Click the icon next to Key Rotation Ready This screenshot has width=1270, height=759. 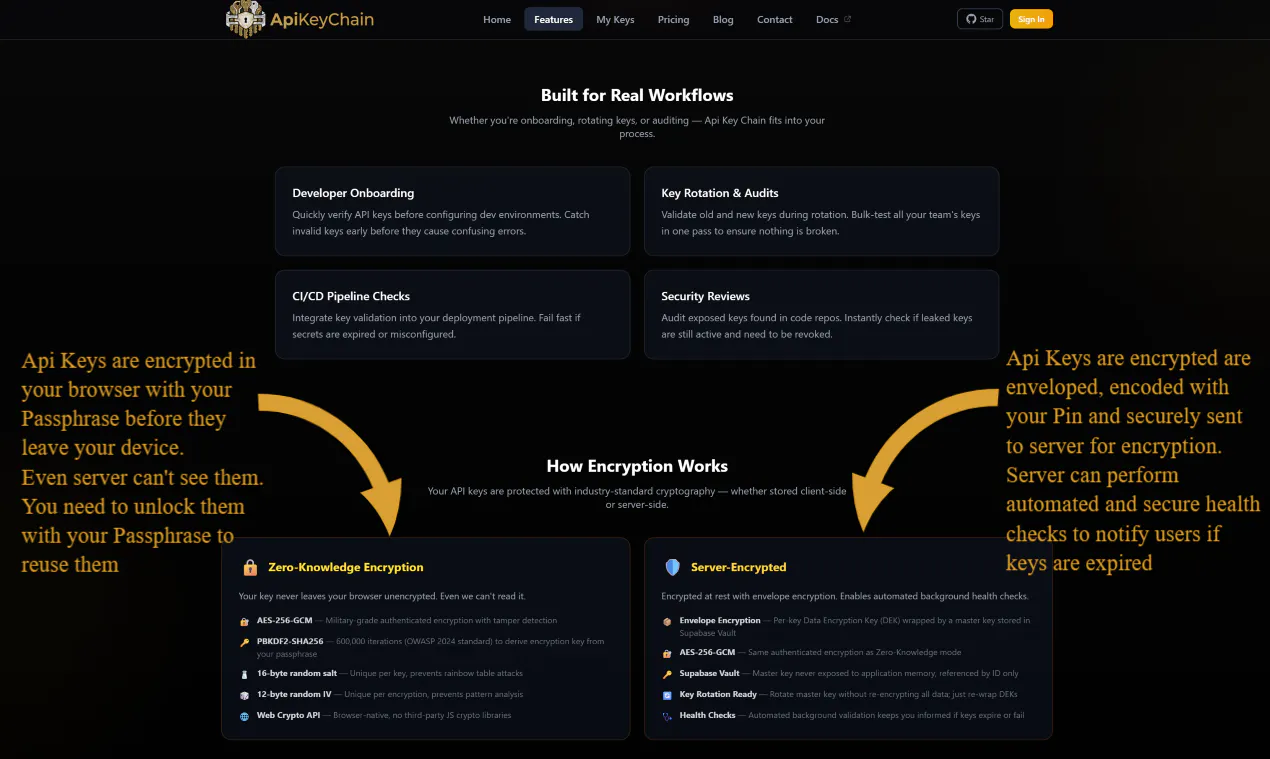668,695
